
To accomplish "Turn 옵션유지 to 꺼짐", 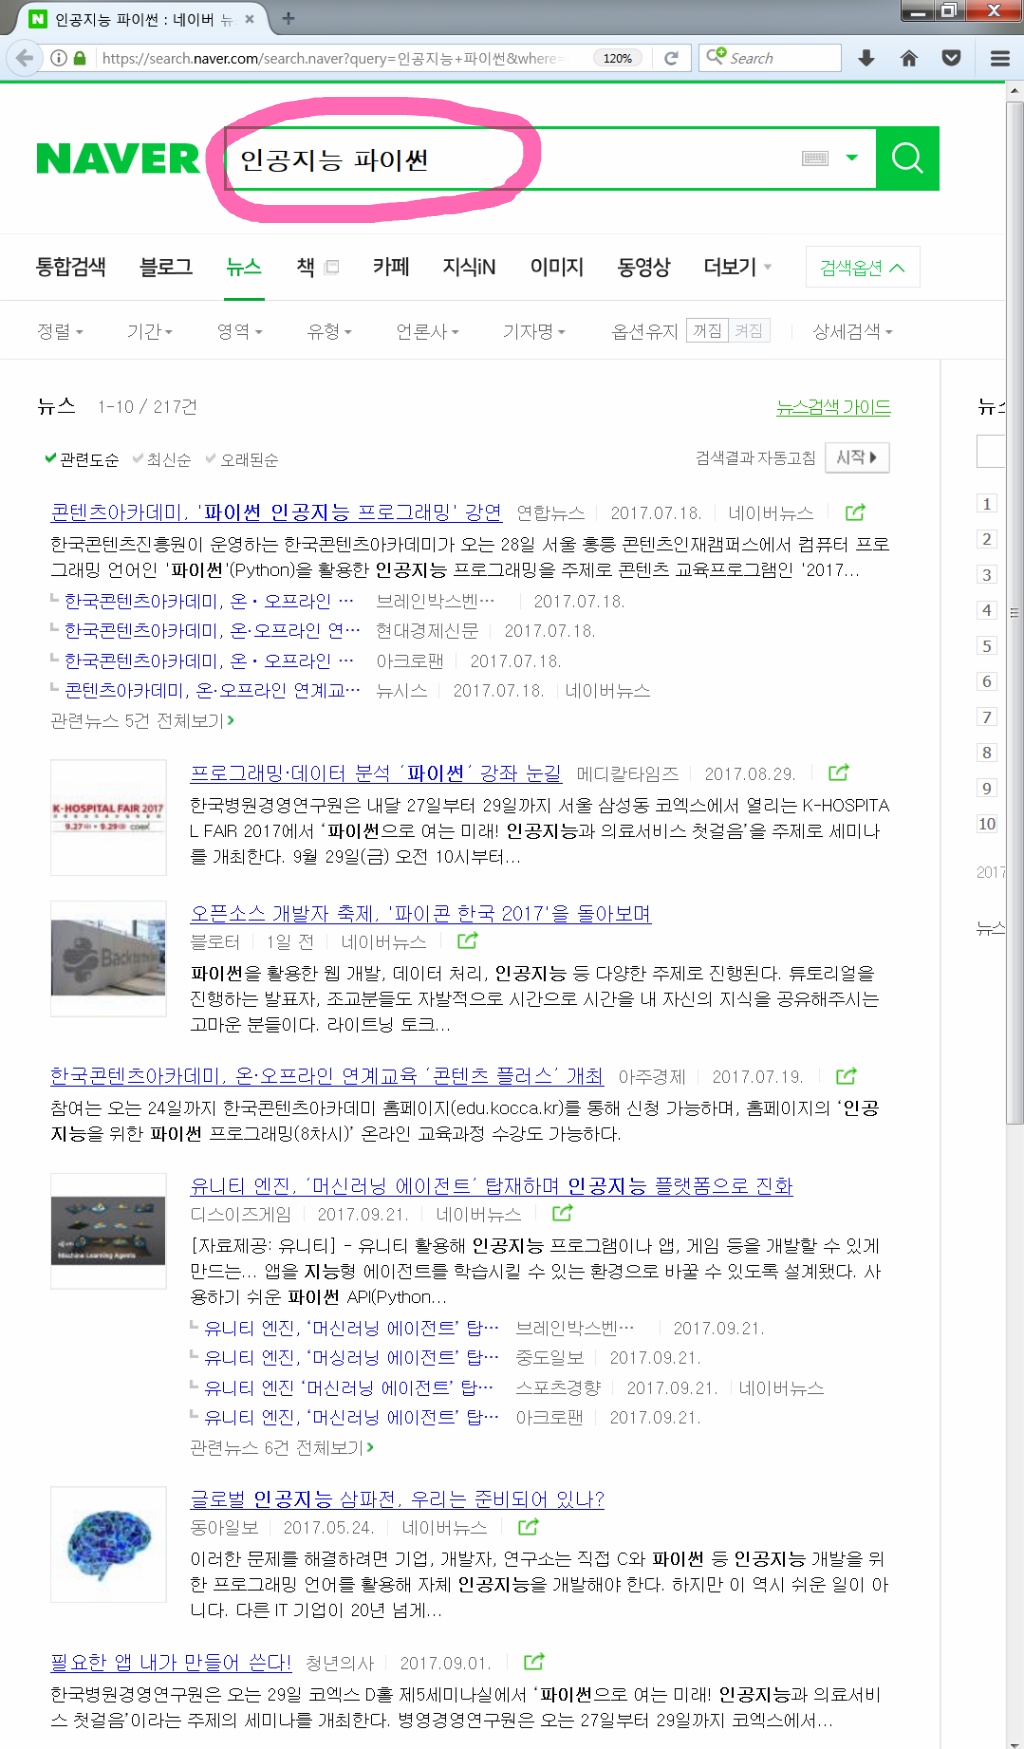I will [x=707, y=330].
